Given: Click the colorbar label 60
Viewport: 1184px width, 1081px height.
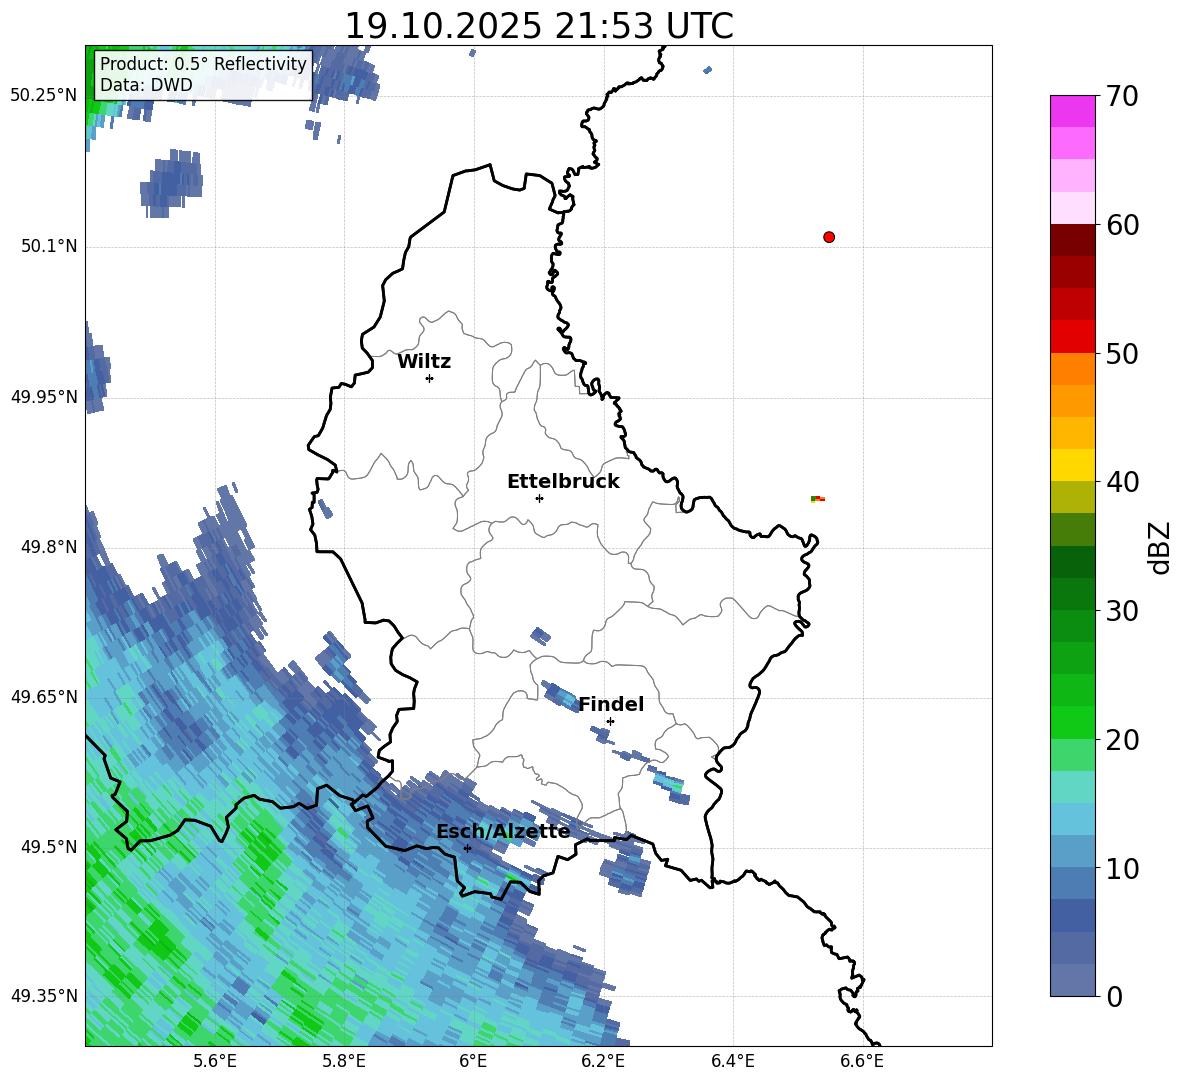Looking at the screenshot, I should 1122,225.
